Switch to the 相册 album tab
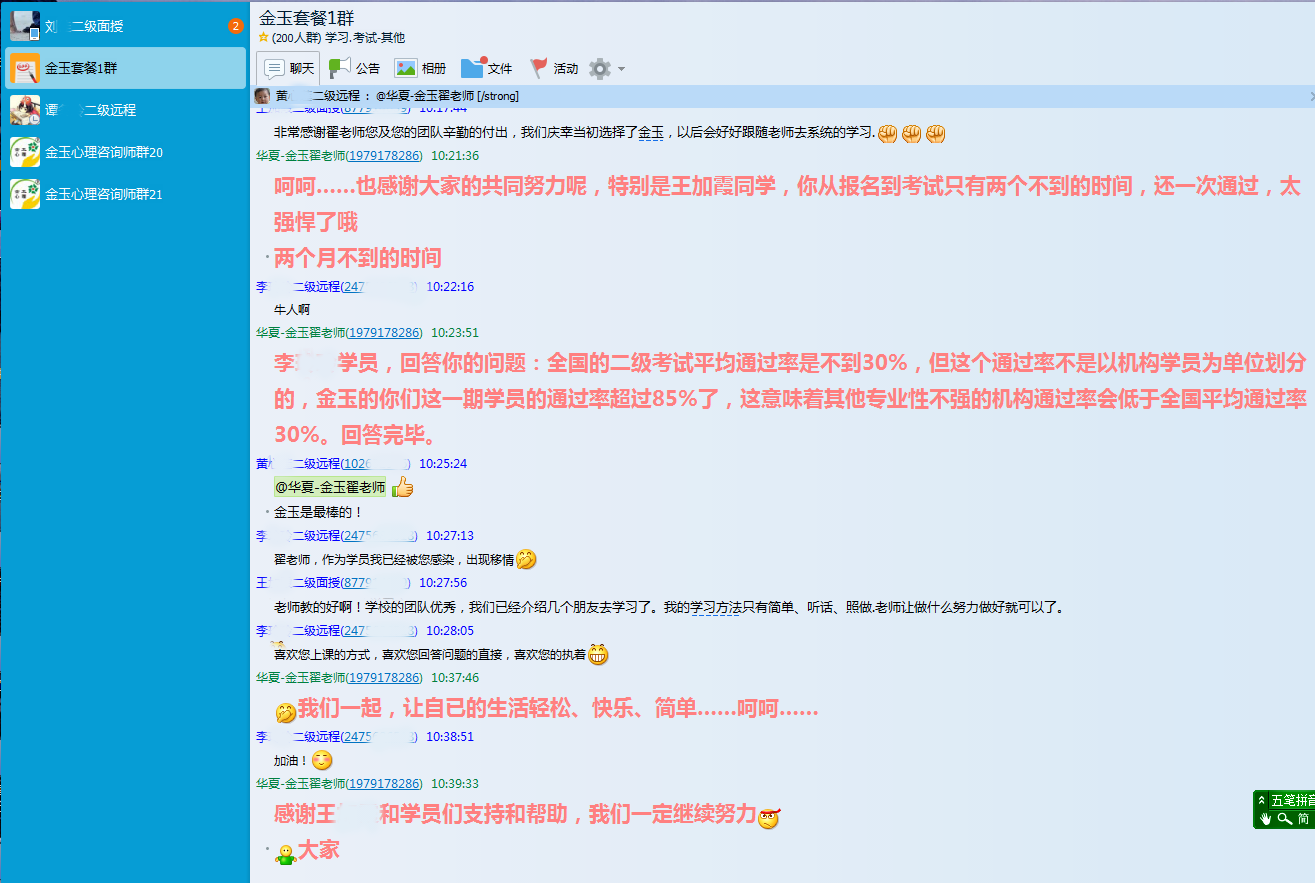 point(420,68)
